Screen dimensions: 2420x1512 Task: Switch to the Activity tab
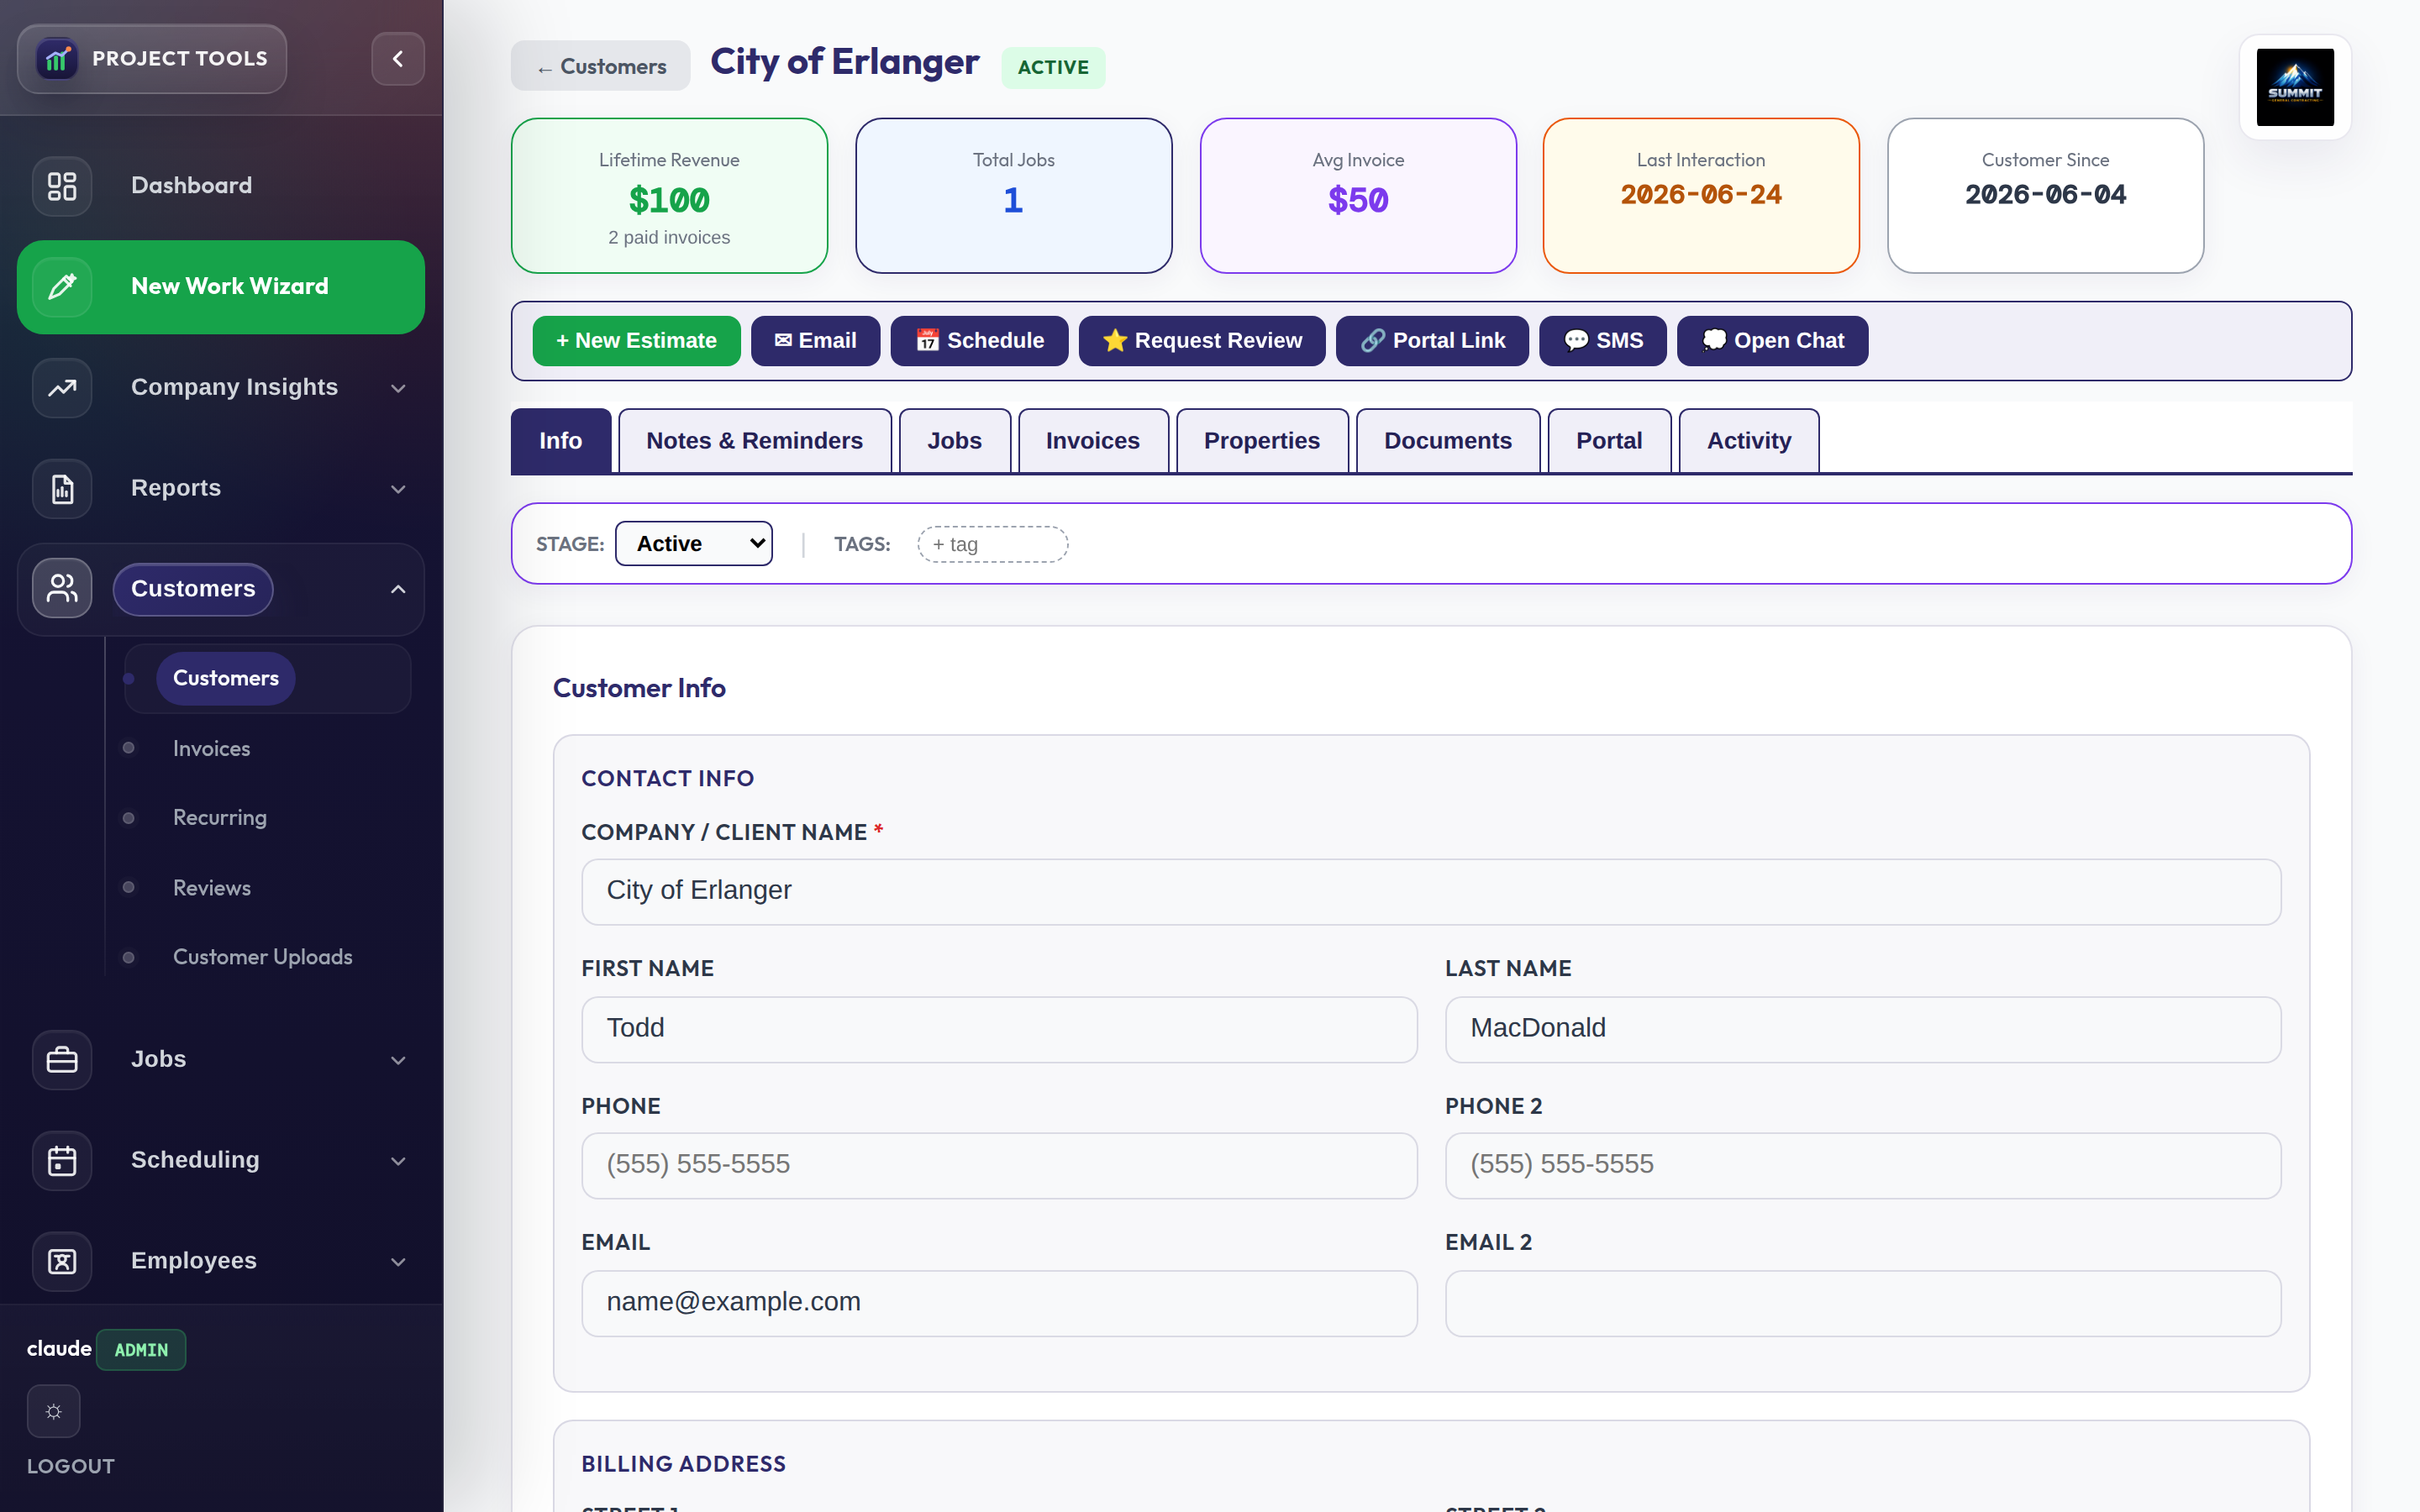1749,441
